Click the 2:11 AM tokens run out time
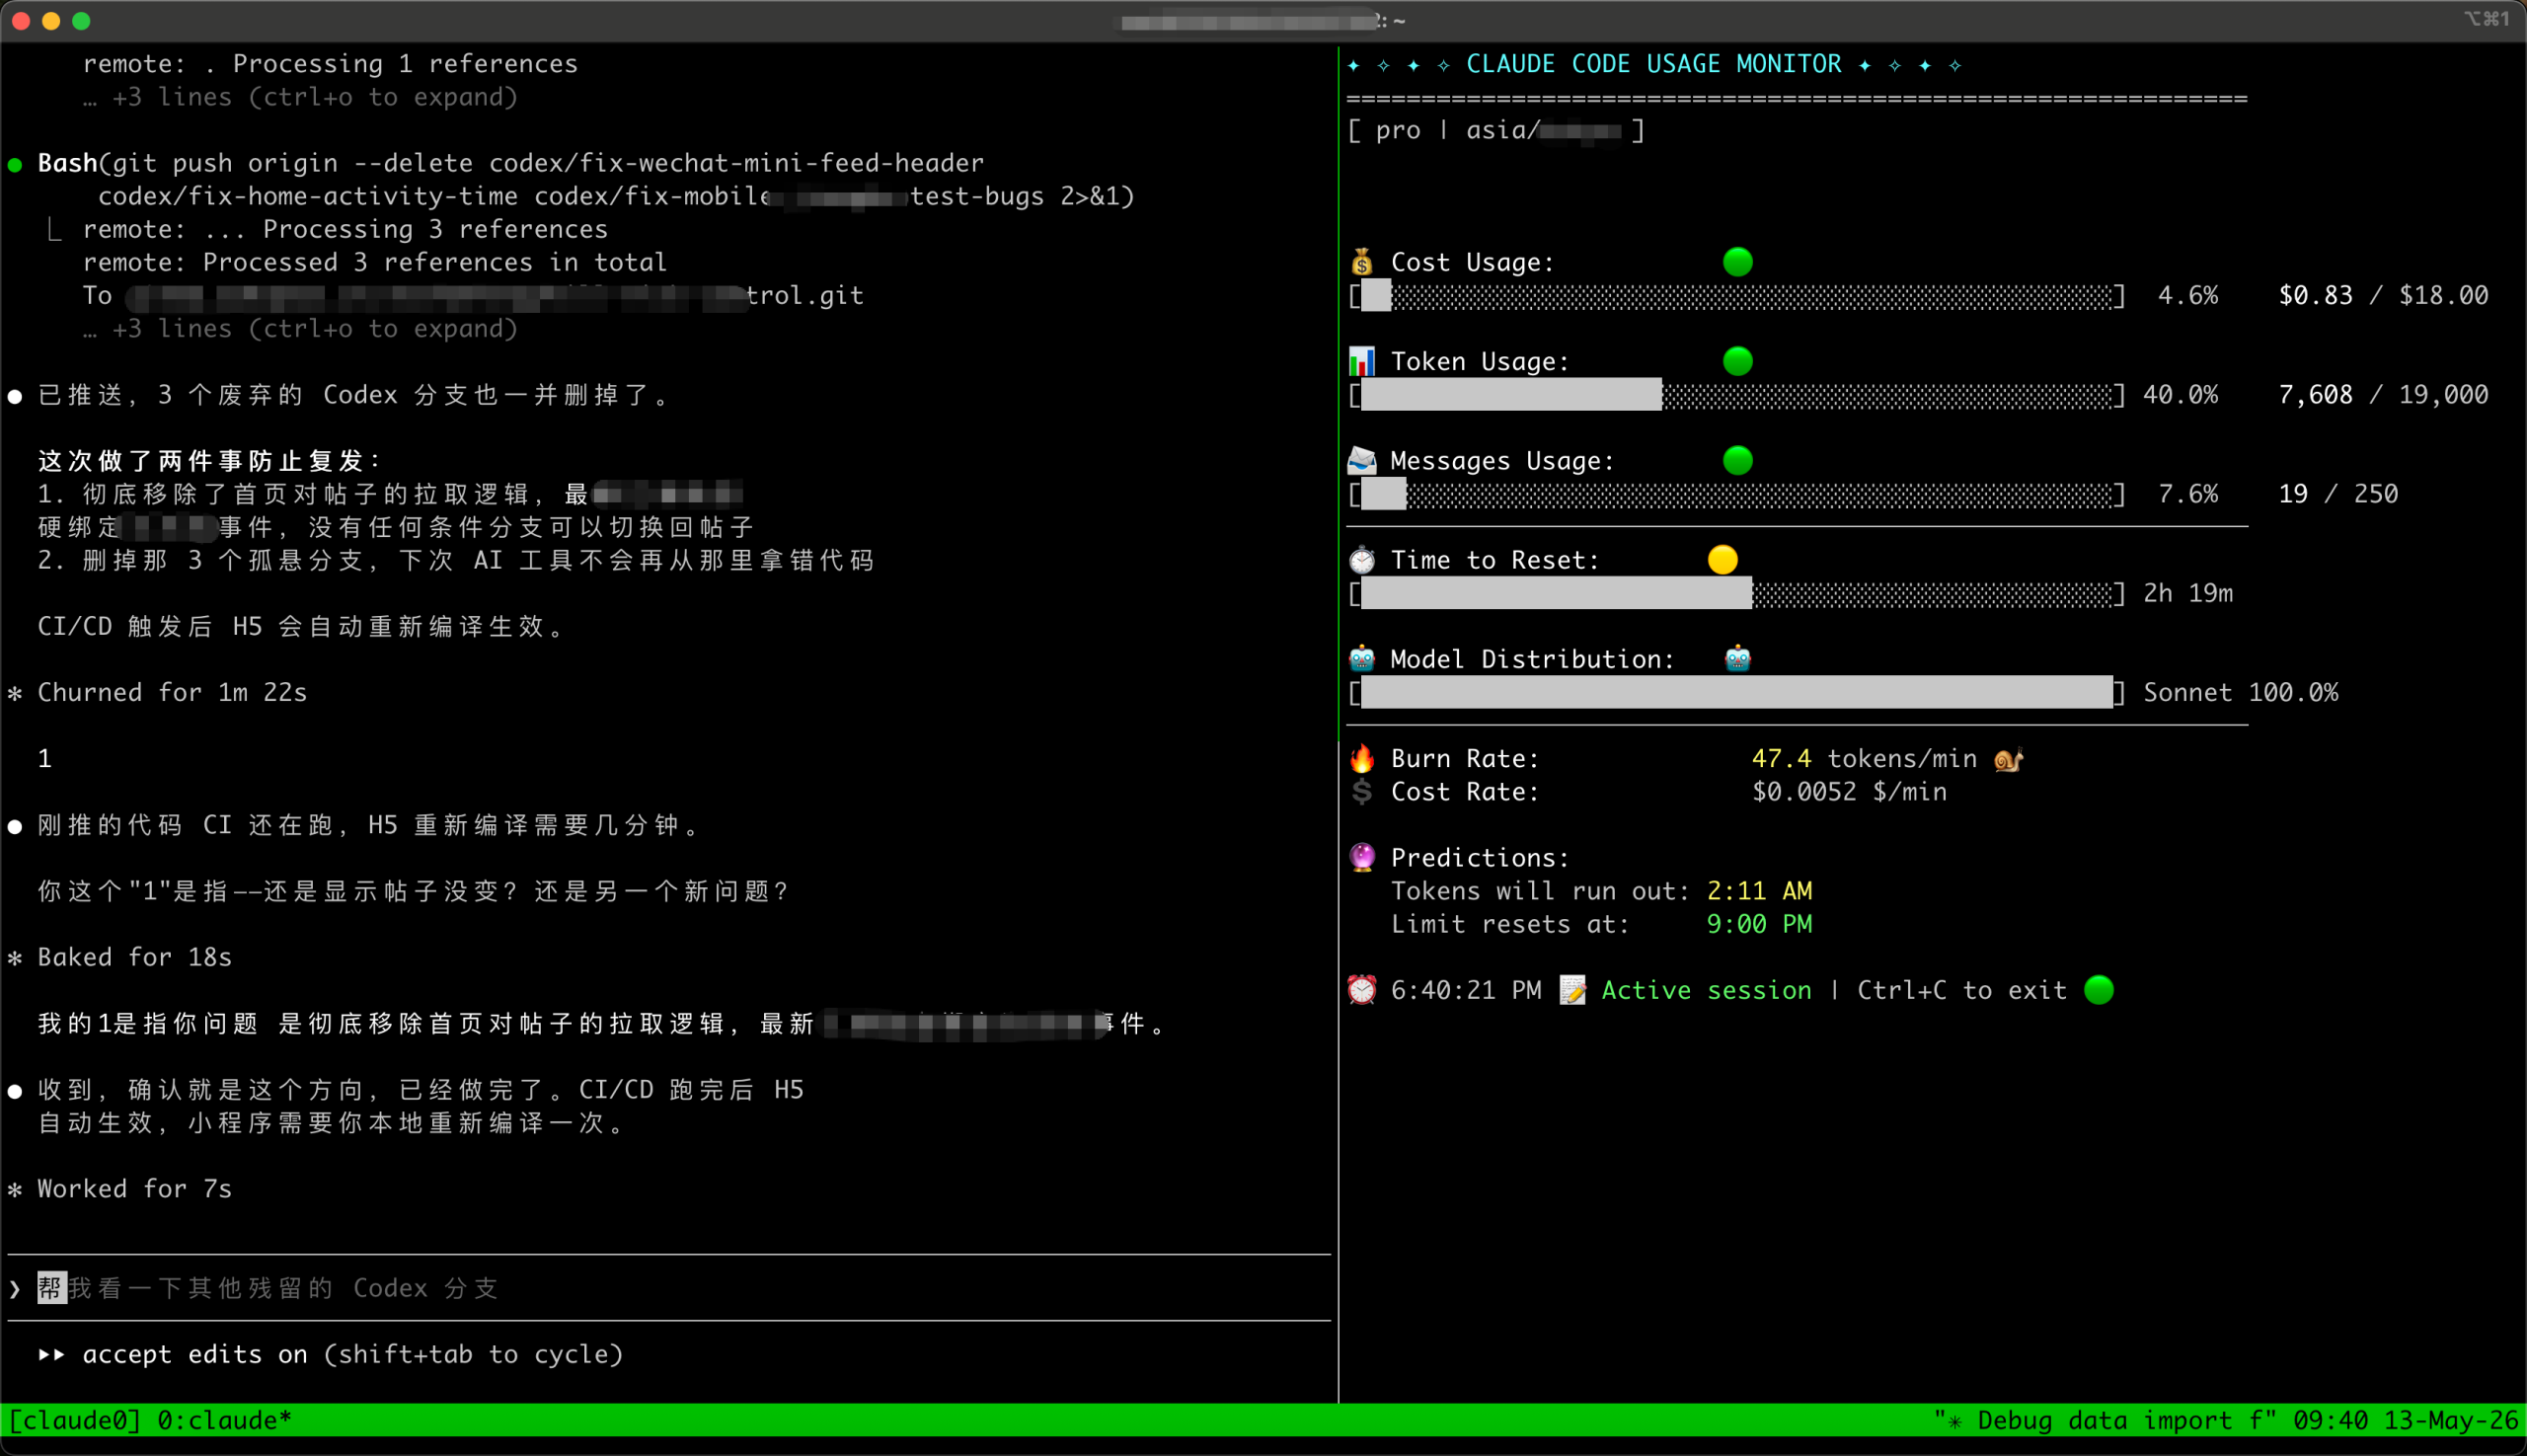 click(x=1759, y=891)
